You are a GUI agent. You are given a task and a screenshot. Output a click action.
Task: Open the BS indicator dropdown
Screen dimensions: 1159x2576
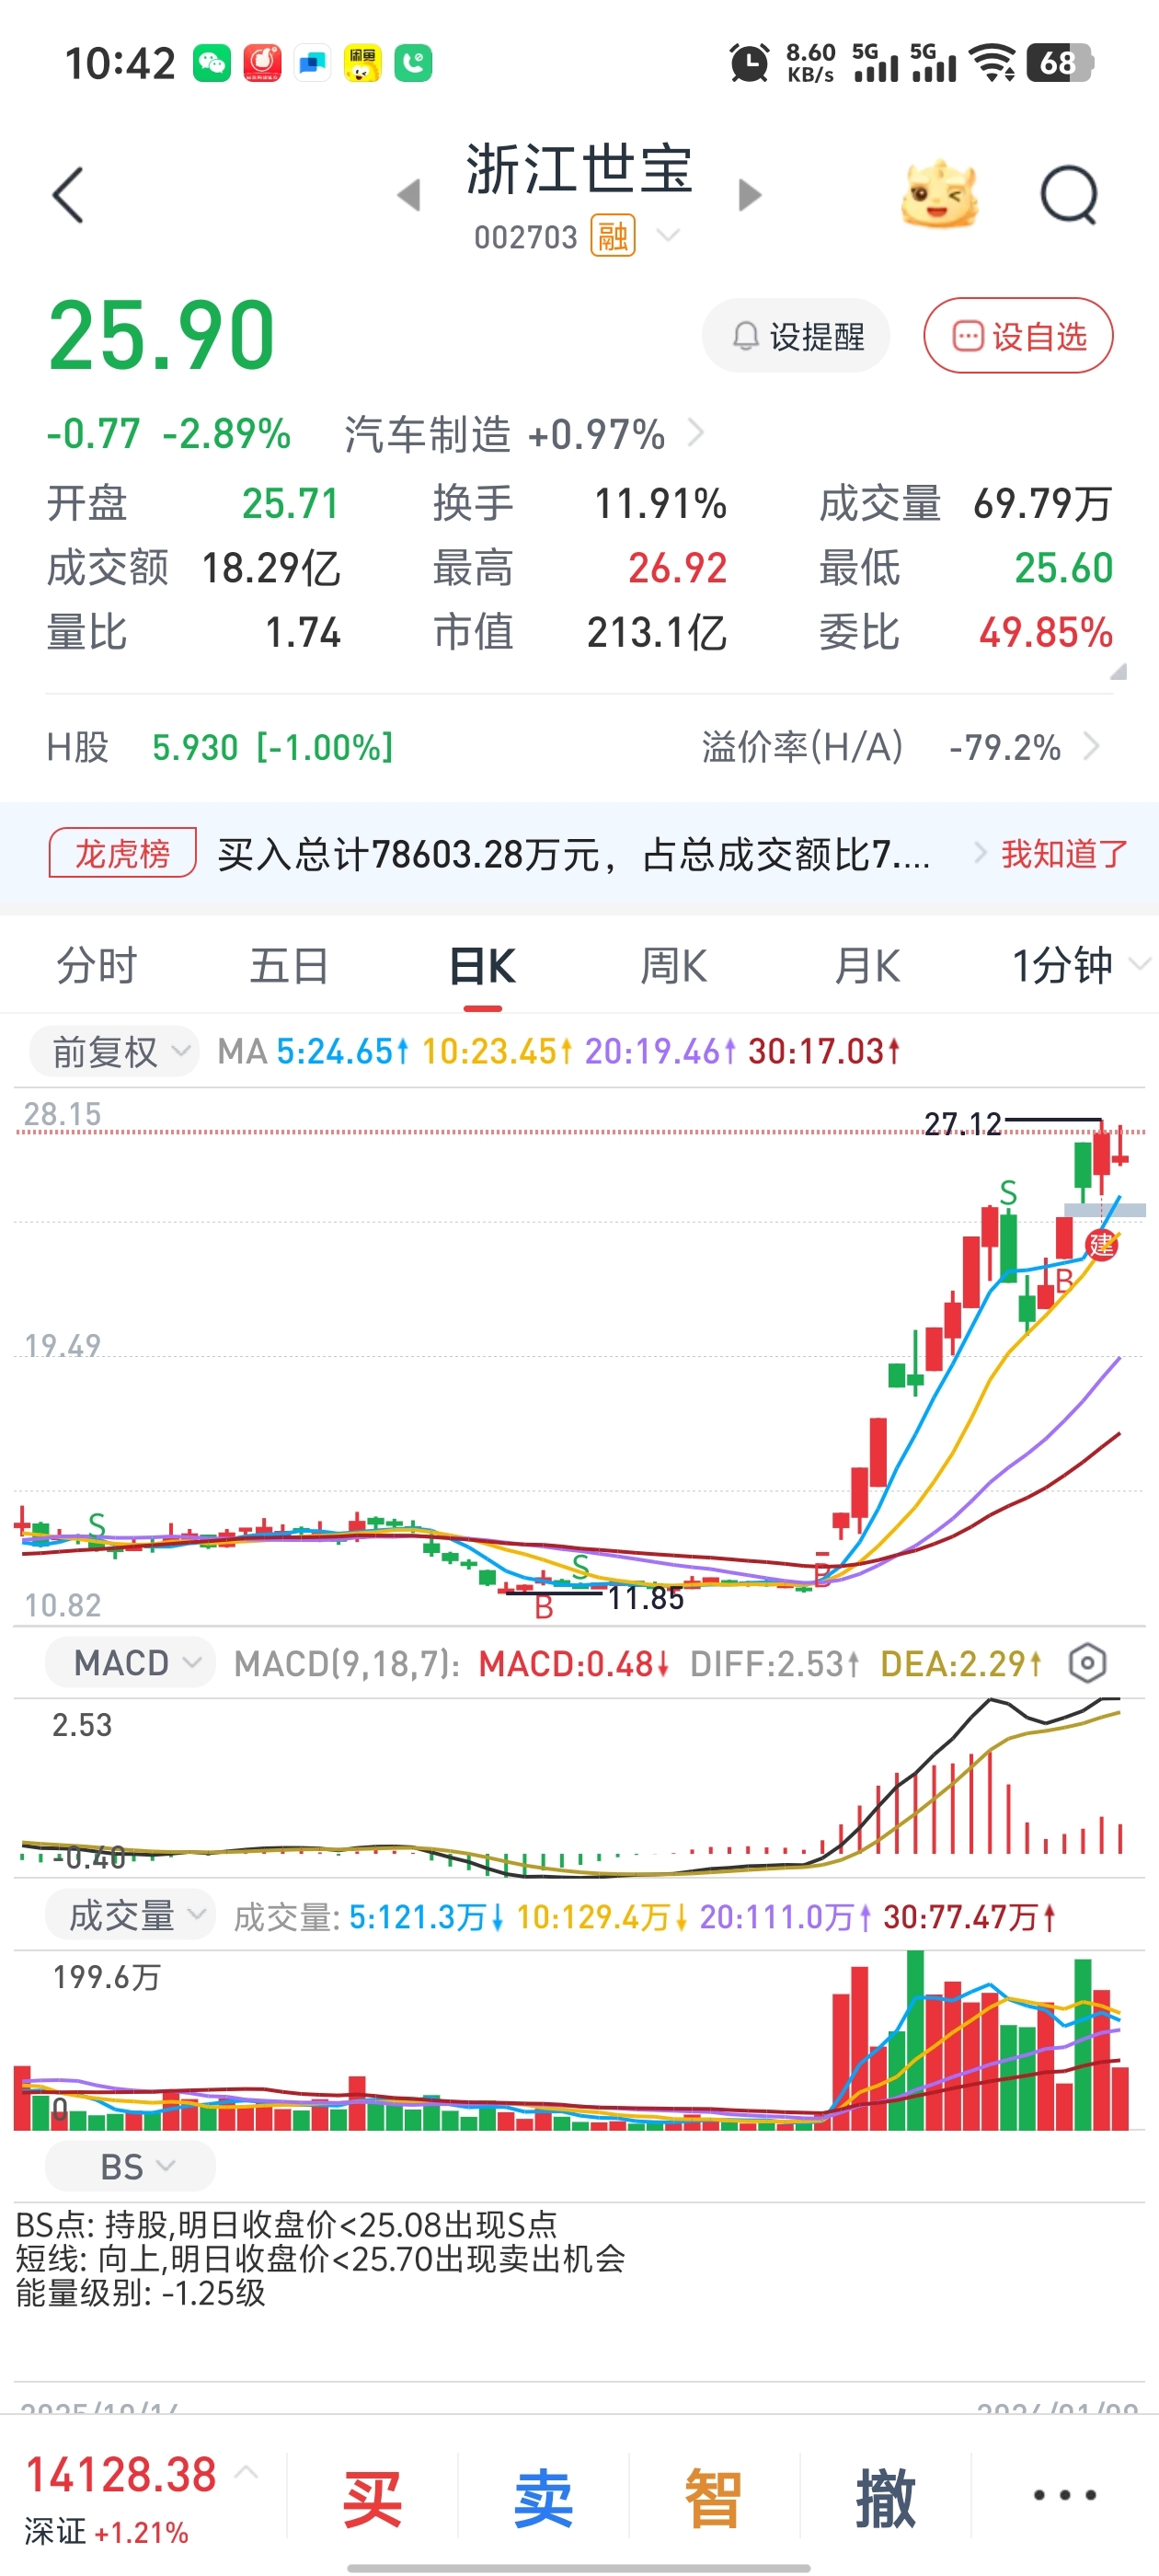[130, 2166]
